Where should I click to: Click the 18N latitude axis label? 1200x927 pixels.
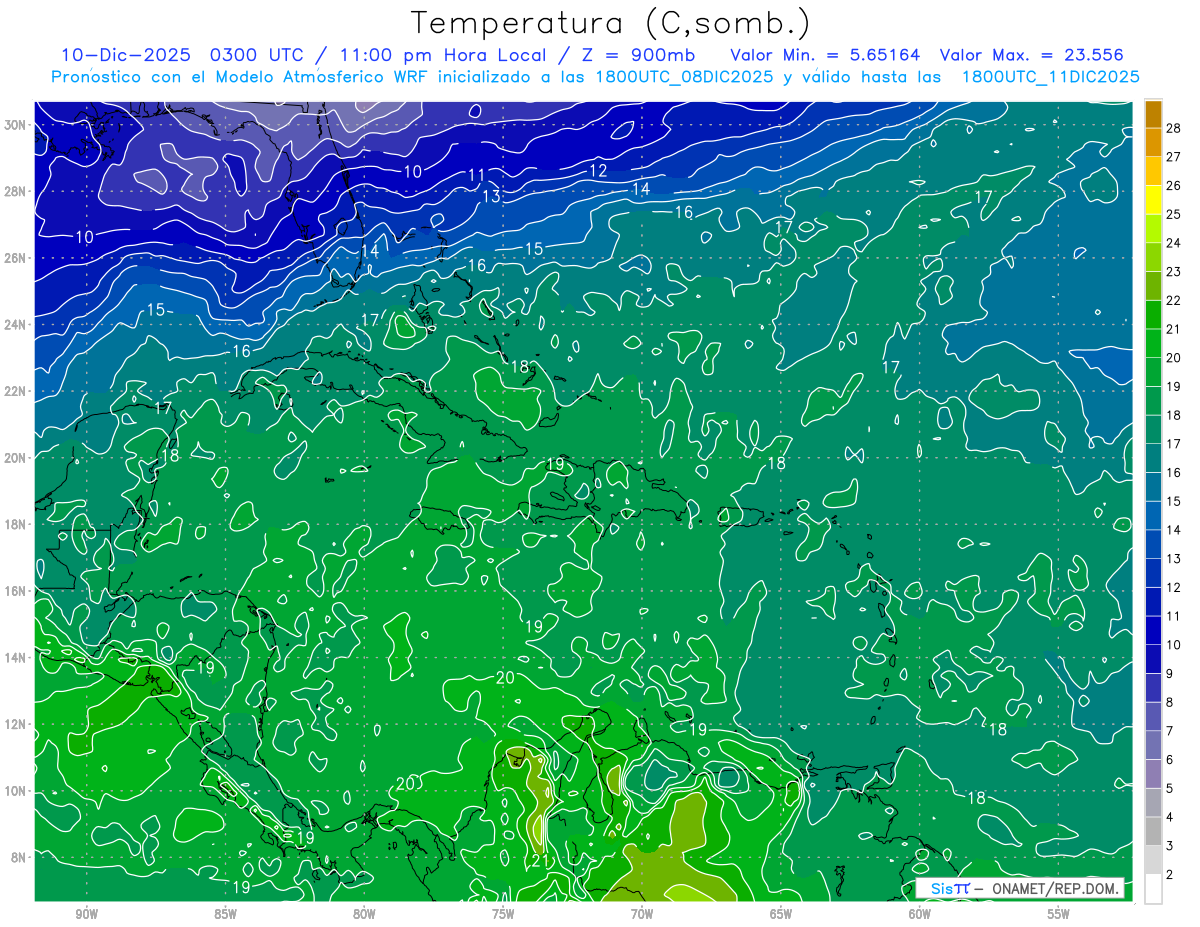click(15, 524)
